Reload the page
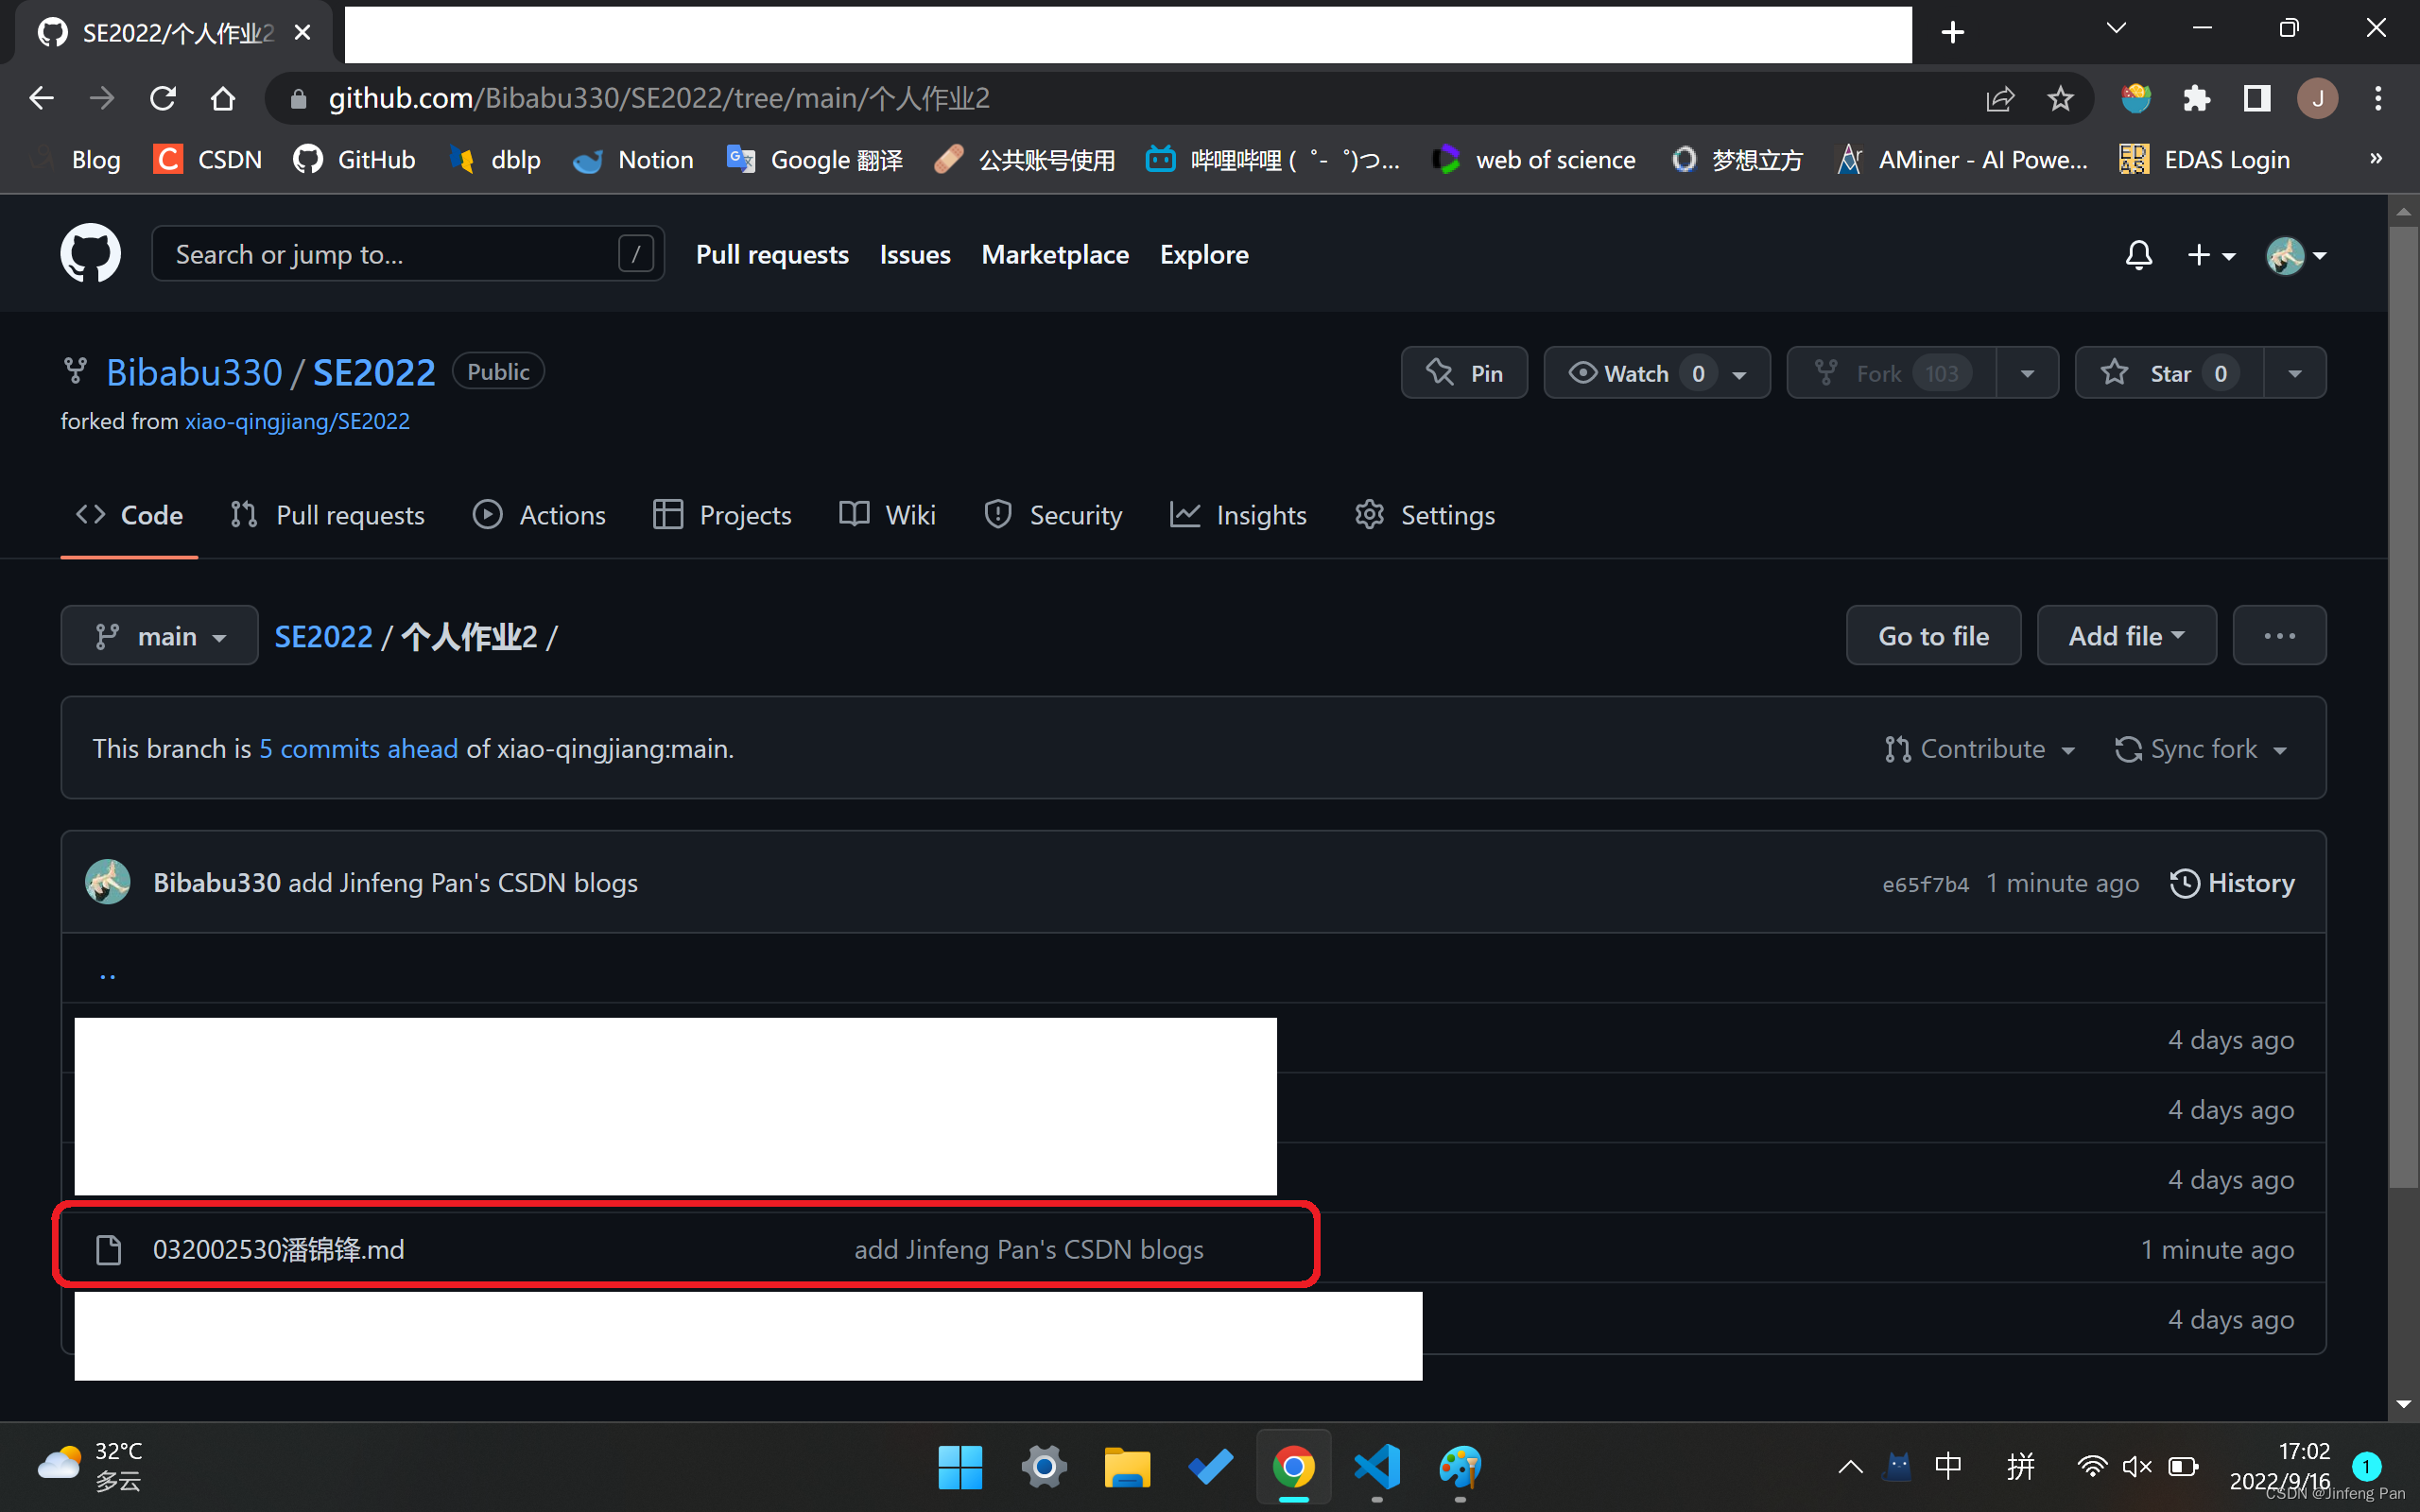The height and width of the screenshot is (1512, 2420). coord(163,98)
